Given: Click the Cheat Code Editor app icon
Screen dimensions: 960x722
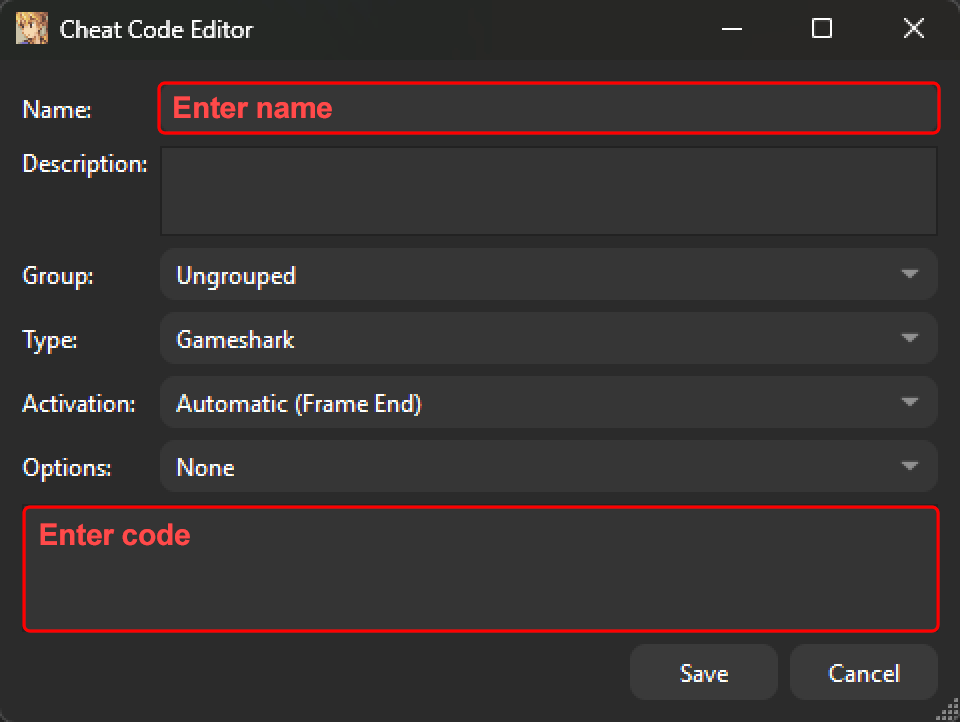Looking at the screenshot, I should click(31, 29).
